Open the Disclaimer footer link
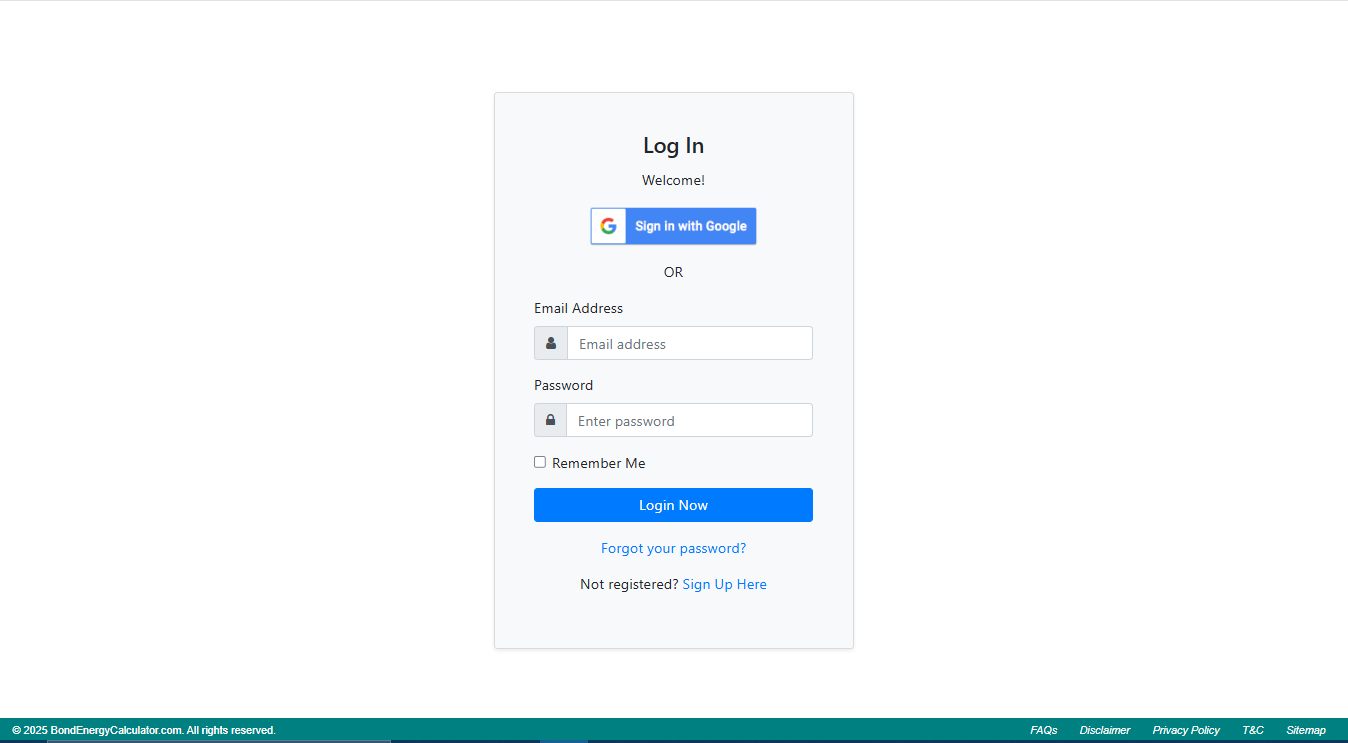This screenshot has height=743, width=1348. [1105, 730]
